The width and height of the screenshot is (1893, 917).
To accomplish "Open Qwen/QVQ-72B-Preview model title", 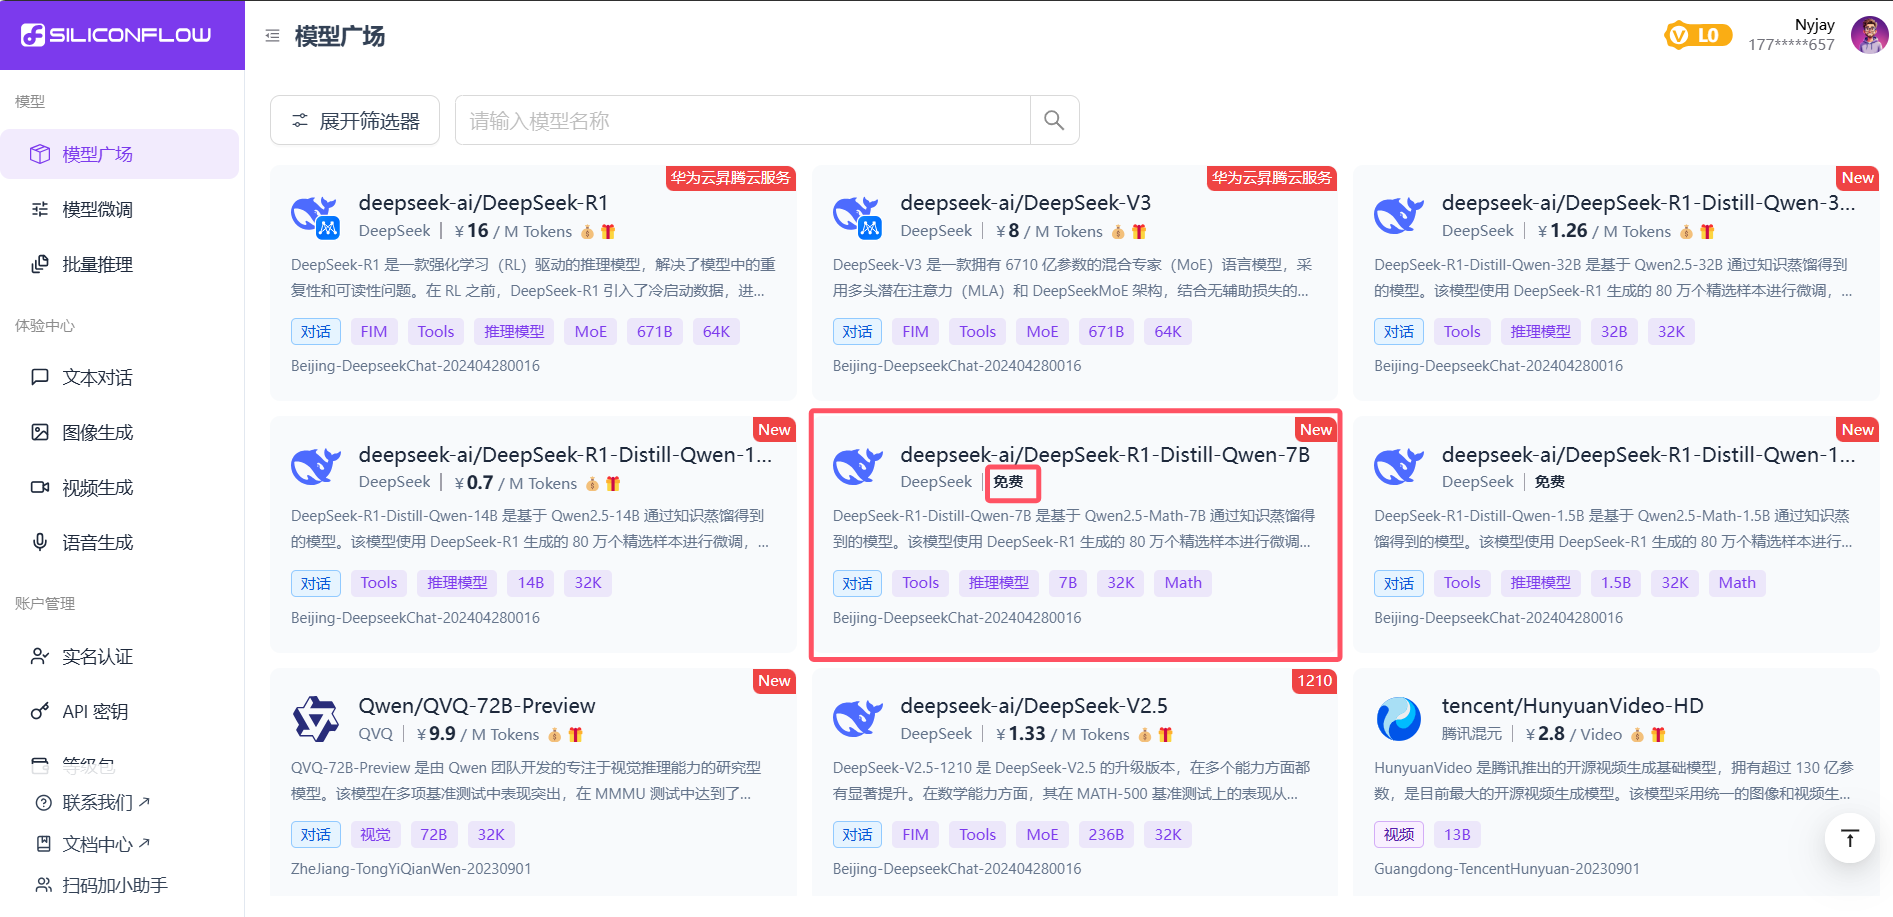I will click(477, 706).
